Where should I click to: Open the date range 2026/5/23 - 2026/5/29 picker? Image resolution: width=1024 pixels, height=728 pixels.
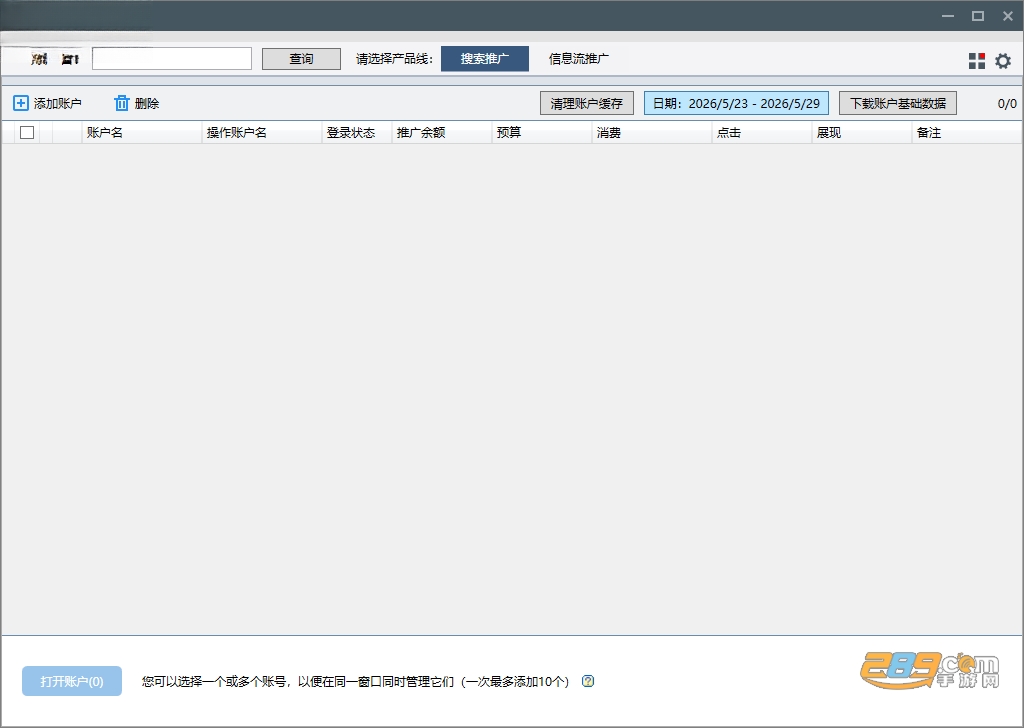736,103
